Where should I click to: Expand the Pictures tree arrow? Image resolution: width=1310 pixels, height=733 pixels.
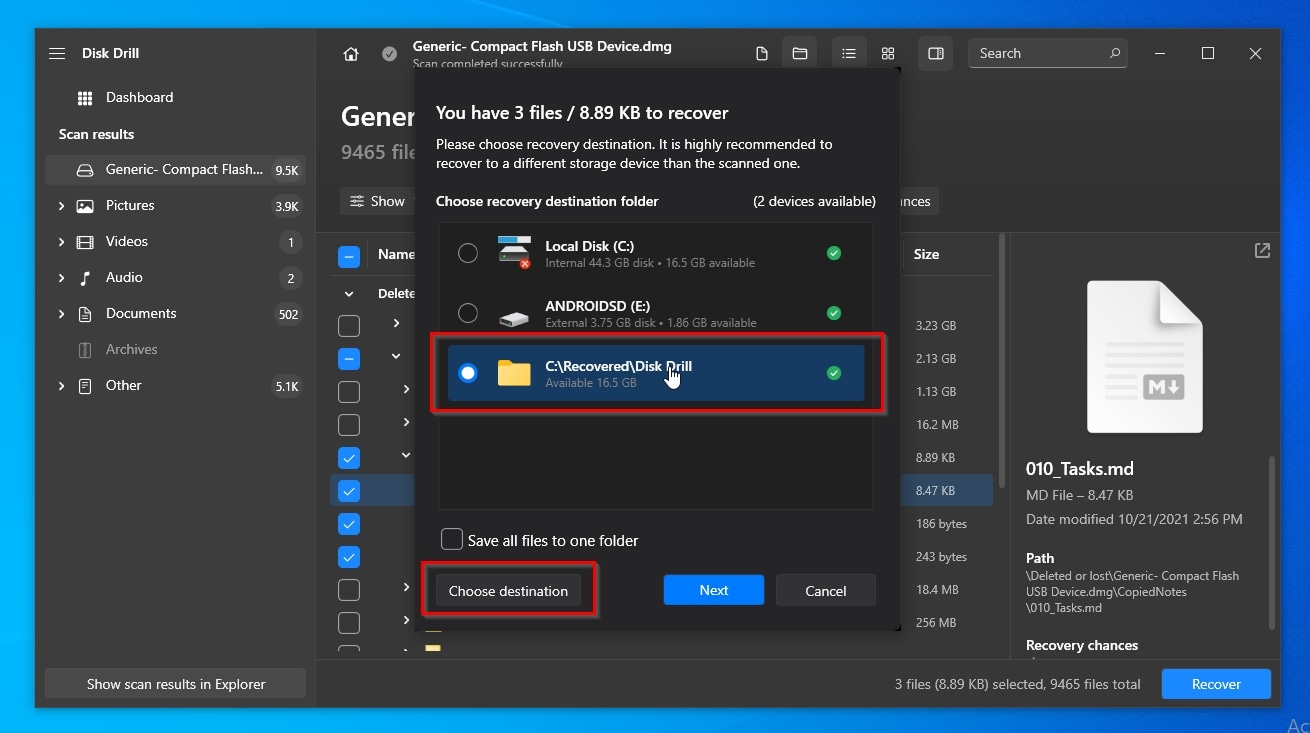click(x=61, y=206)
